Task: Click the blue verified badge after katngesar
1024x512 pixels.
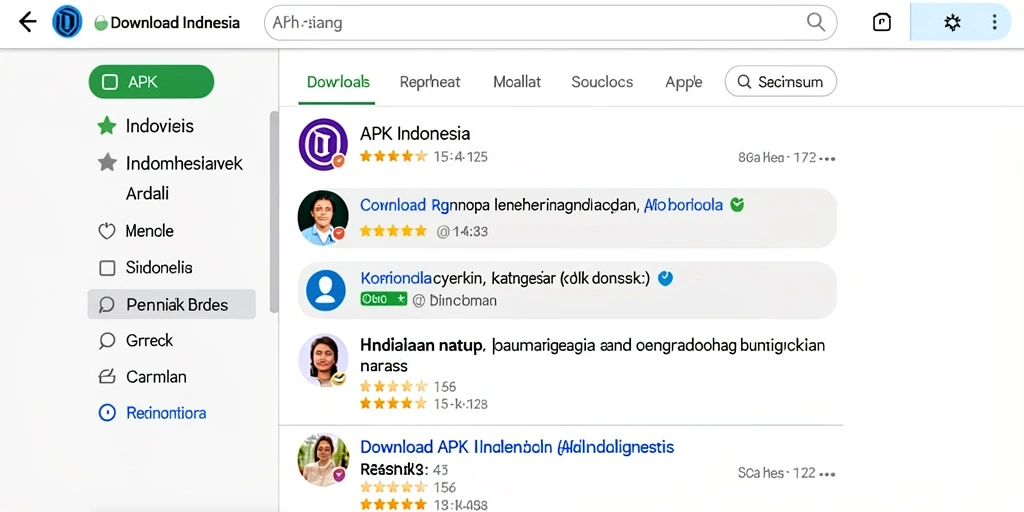Action: [x=665, y=279]
